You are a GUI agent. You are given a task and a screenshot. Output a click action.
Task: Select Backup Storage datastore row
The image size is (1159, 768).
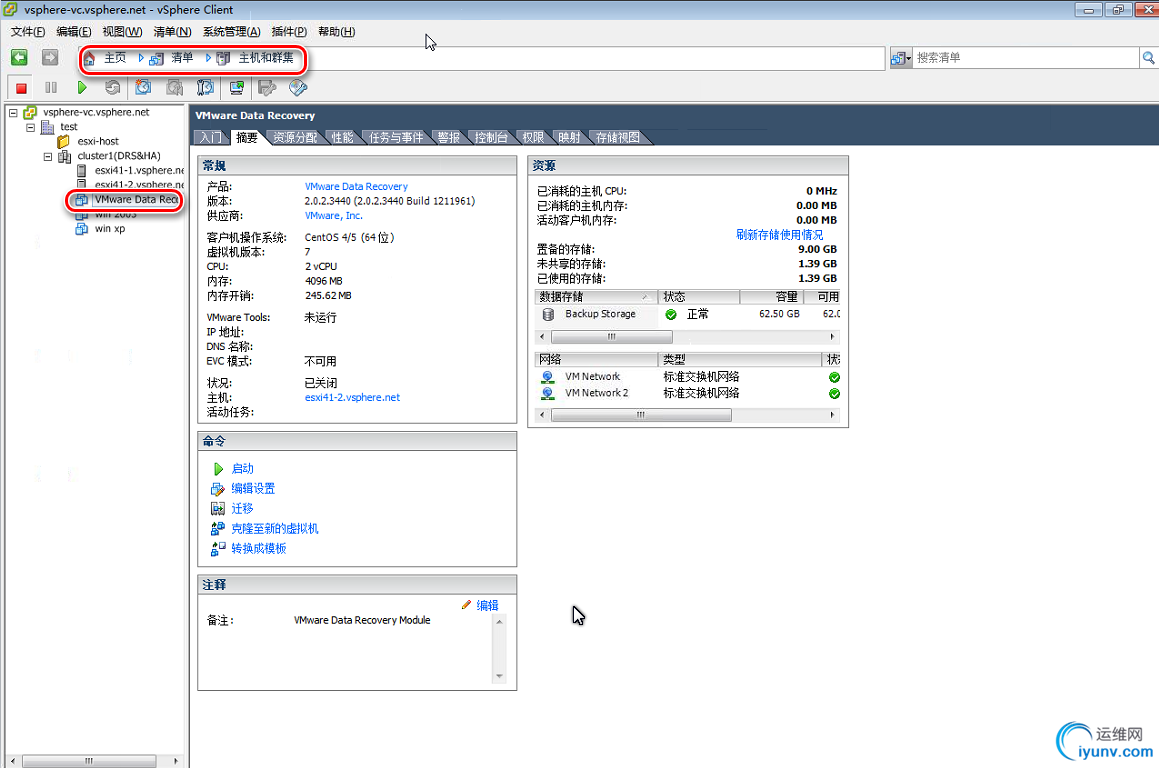(687, 314)
